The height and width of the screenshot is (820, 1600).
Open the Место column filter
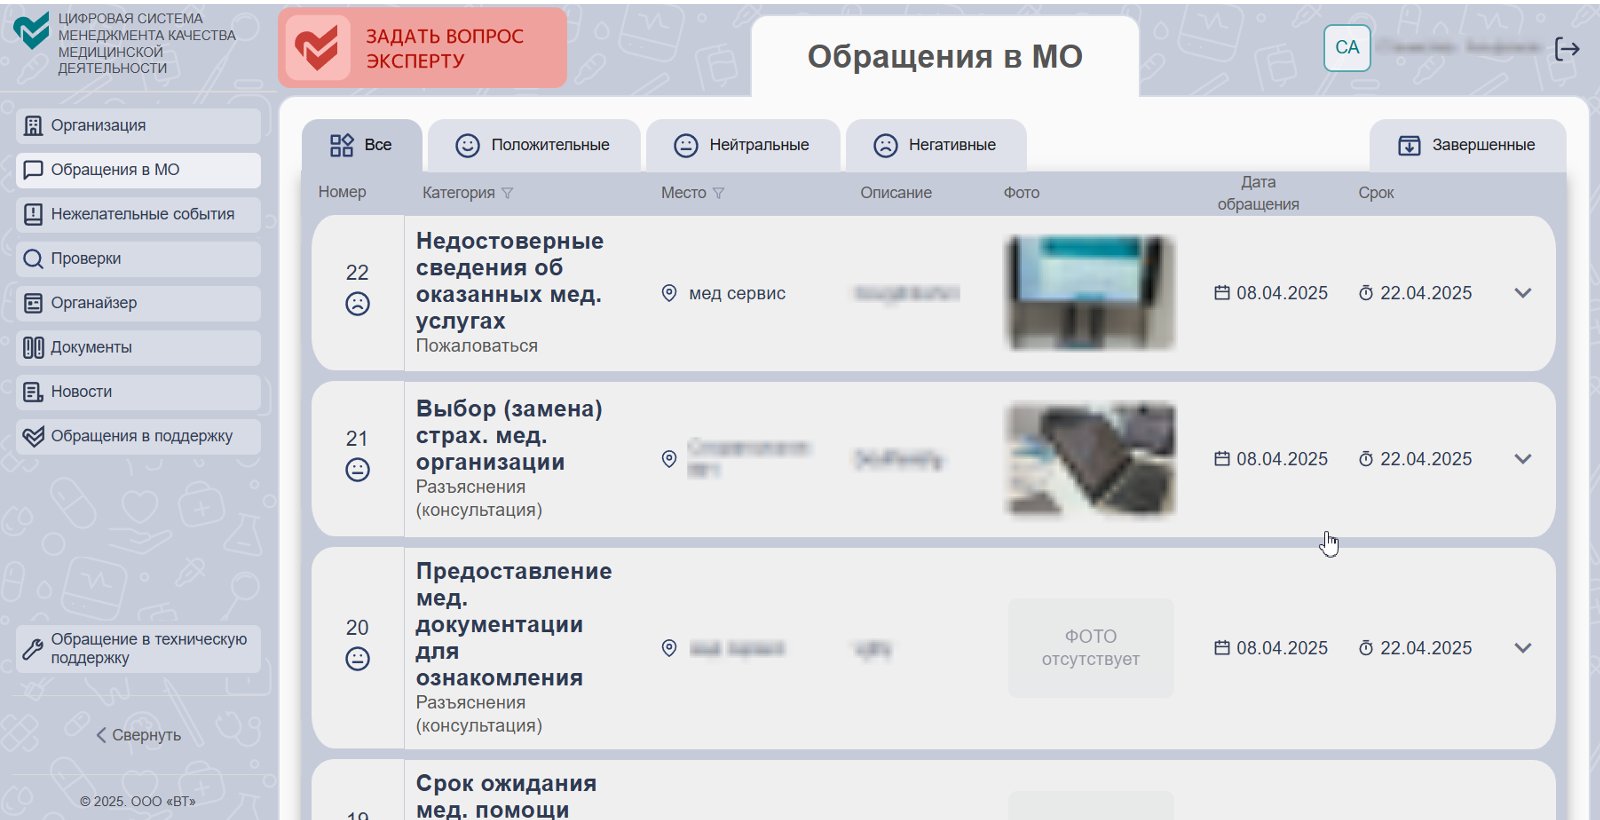tap(718, 193)
